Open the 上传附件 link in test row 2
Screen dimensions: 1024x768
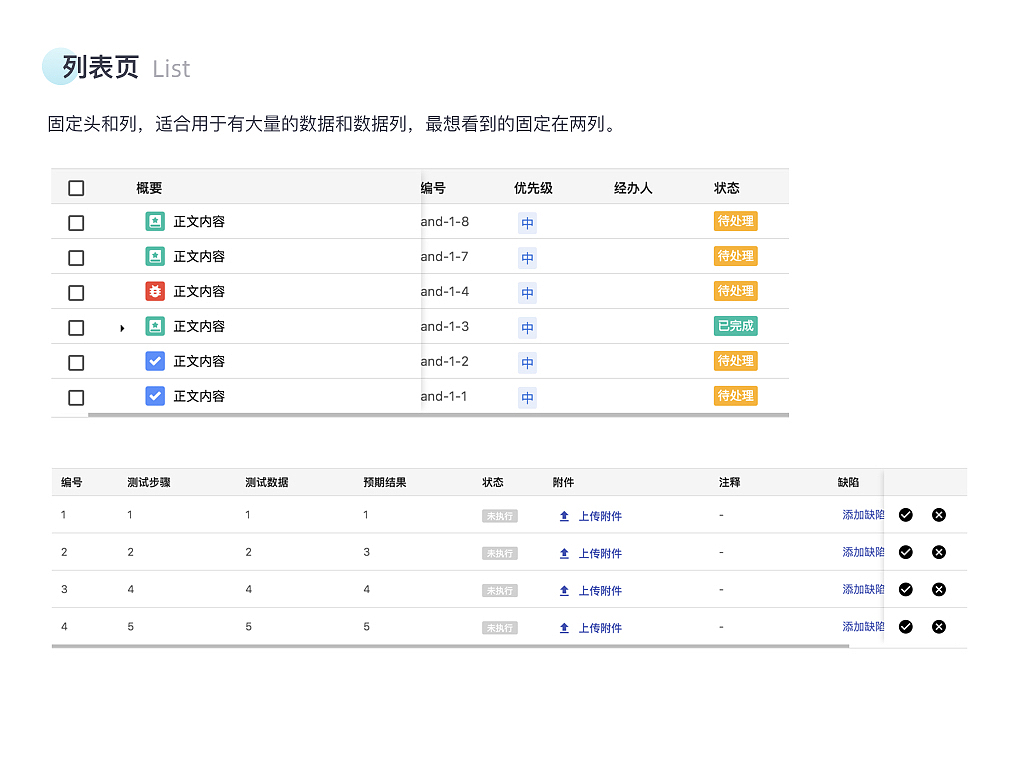click(x=600, y=552)
